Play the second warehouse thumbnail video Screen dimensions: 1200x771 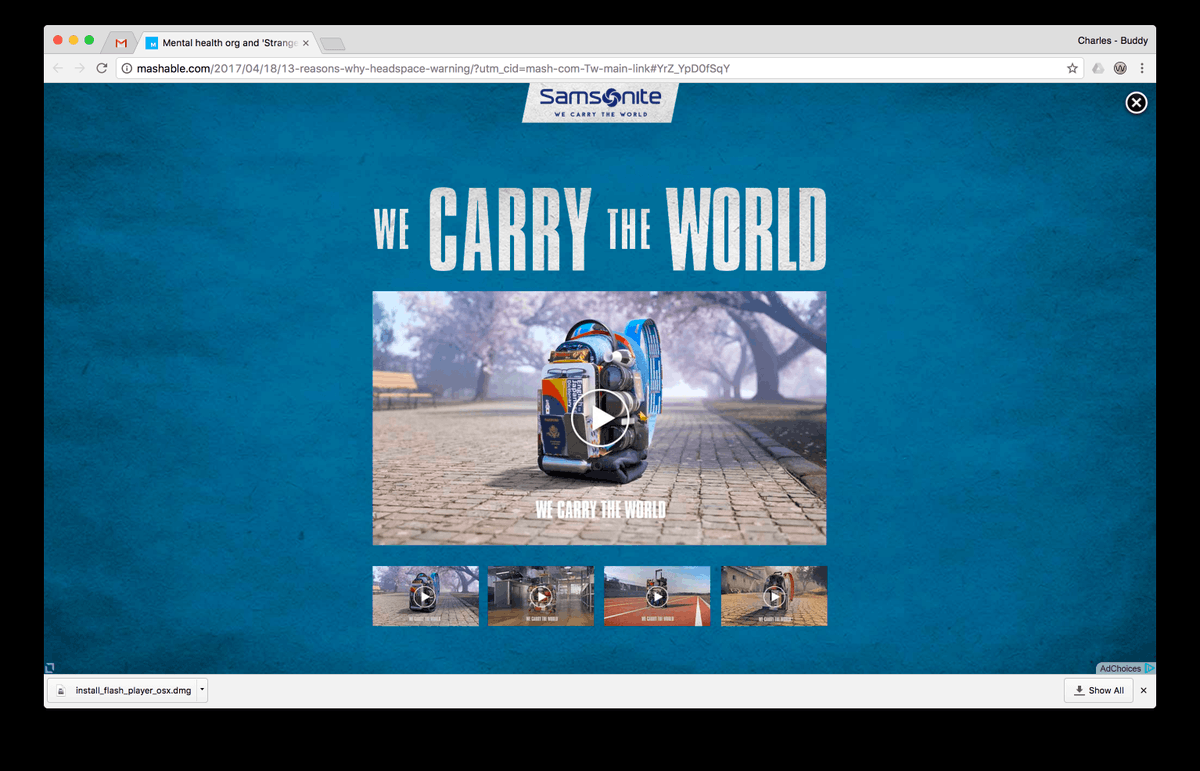541,596
